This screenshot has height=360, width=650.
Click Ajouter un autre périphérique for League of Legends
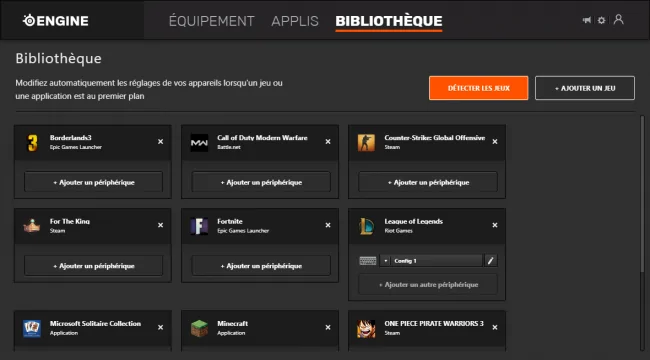point(428,285)
